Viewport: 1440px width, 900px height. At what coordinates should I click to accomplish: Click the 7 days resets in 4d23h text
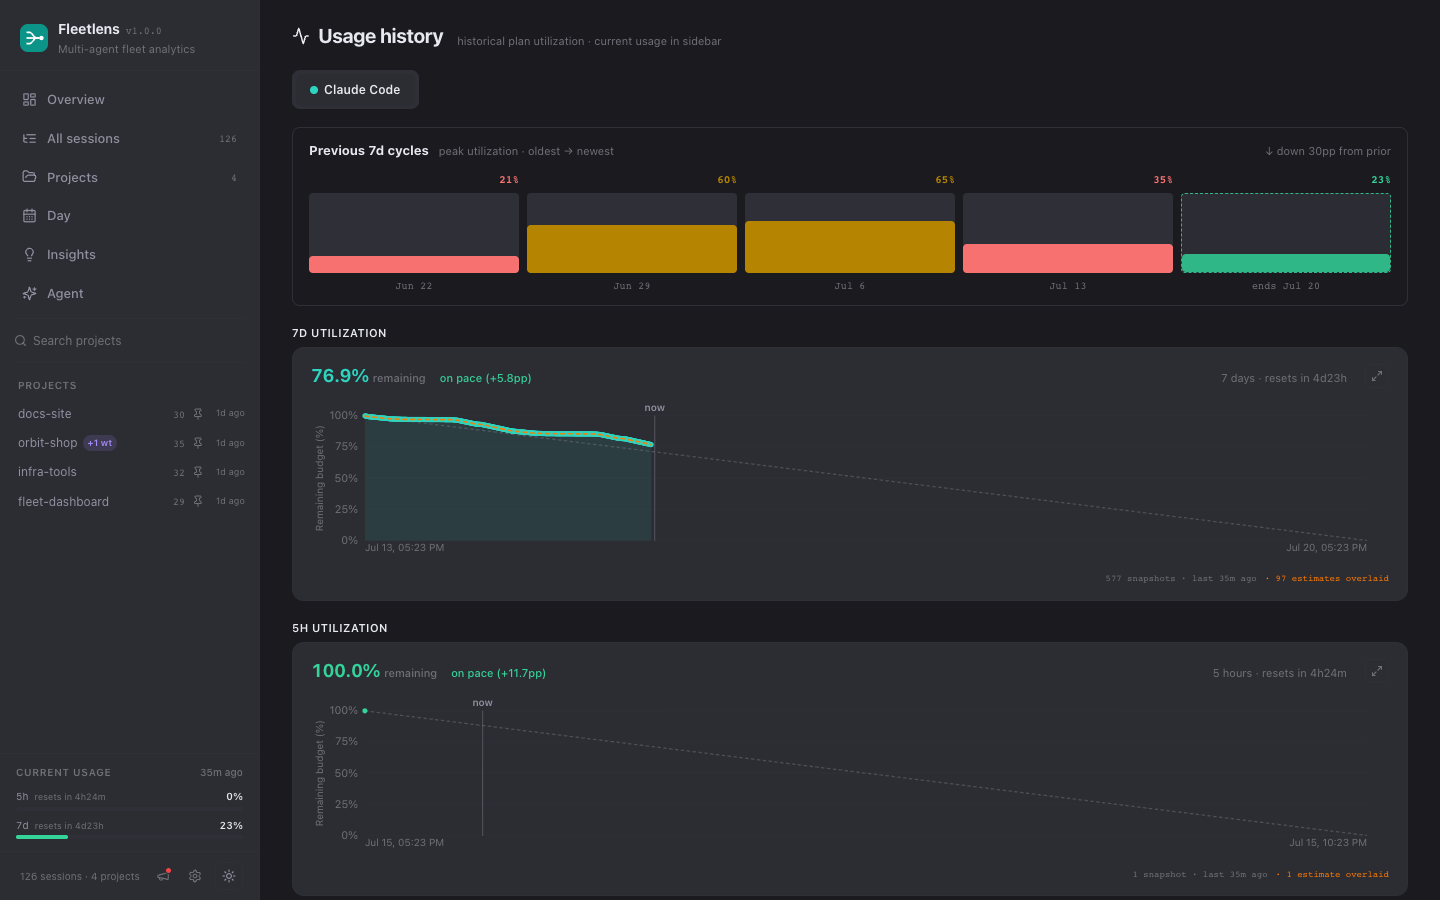[x=1284, y=379]
